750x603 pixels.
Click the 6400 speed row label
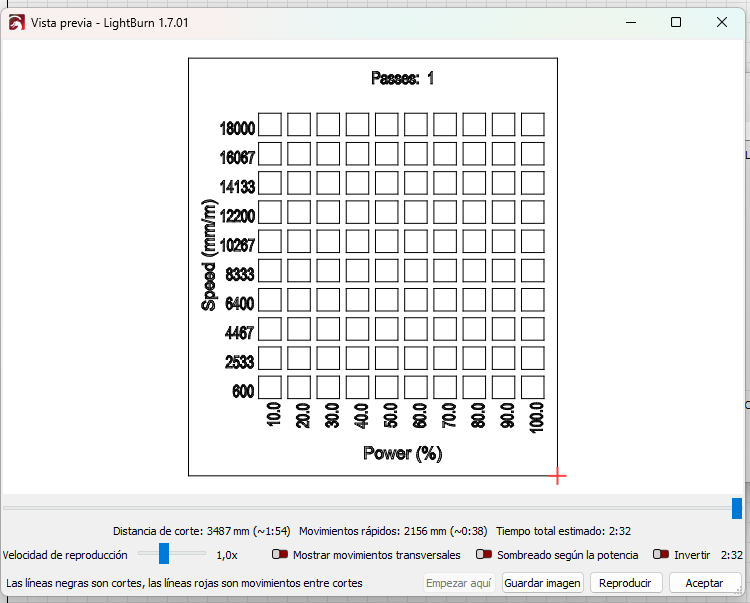tap(240, 304)
